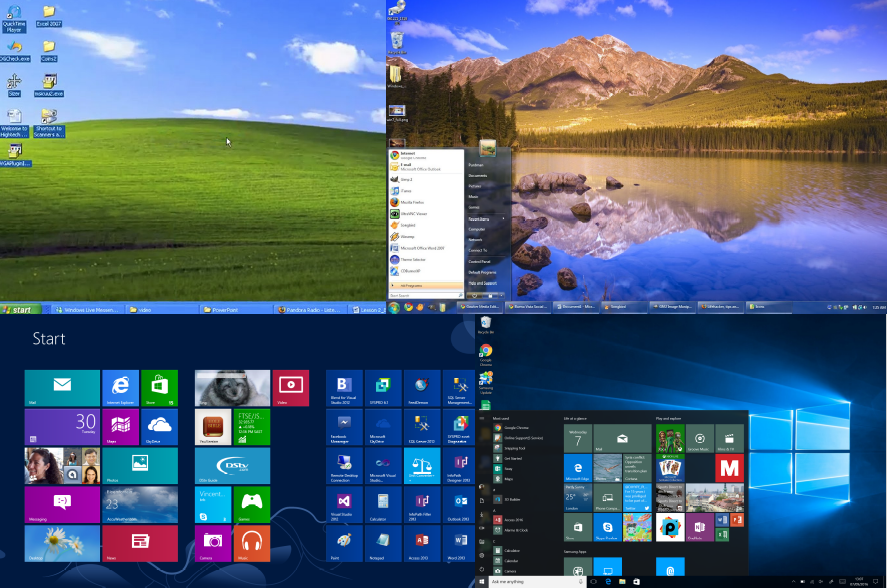Image resolution: width=887 pixels, height=588 pixels.
Task: Open Word 2013 tile on Windows 8
Action: [x=458, y=543]
